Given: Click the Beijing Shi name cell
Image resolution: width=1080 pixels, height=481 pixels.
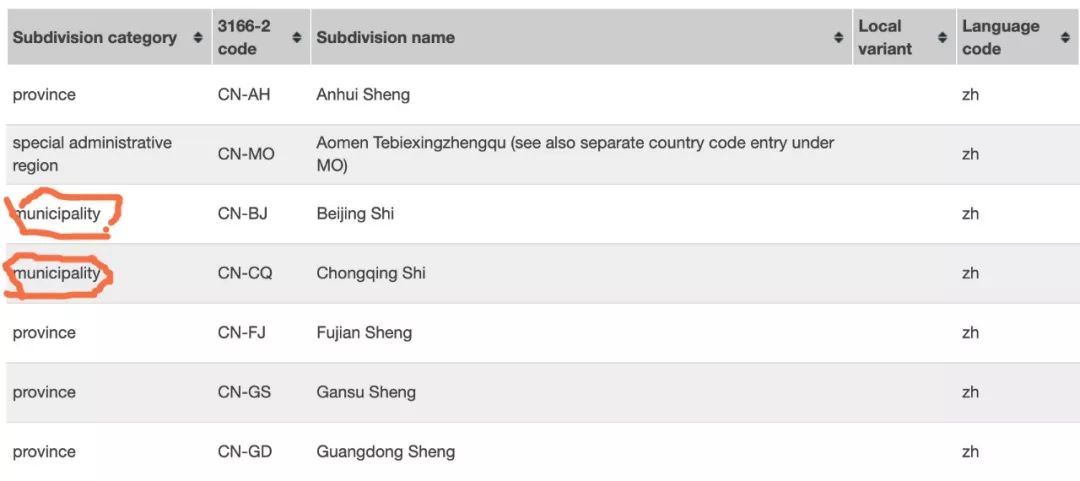Looking at the screenshot, I should (x=355, y=214).
